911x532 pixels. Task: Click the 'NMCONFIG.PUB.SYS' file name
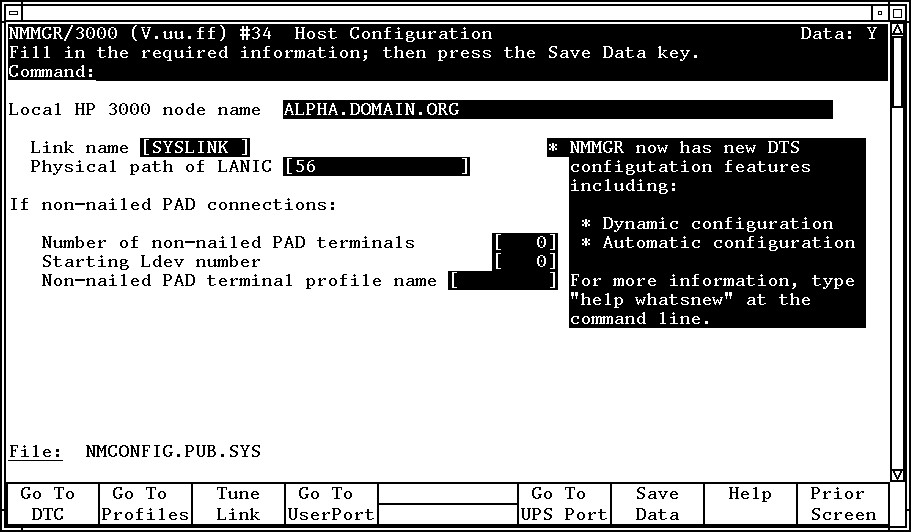point(173,451)
